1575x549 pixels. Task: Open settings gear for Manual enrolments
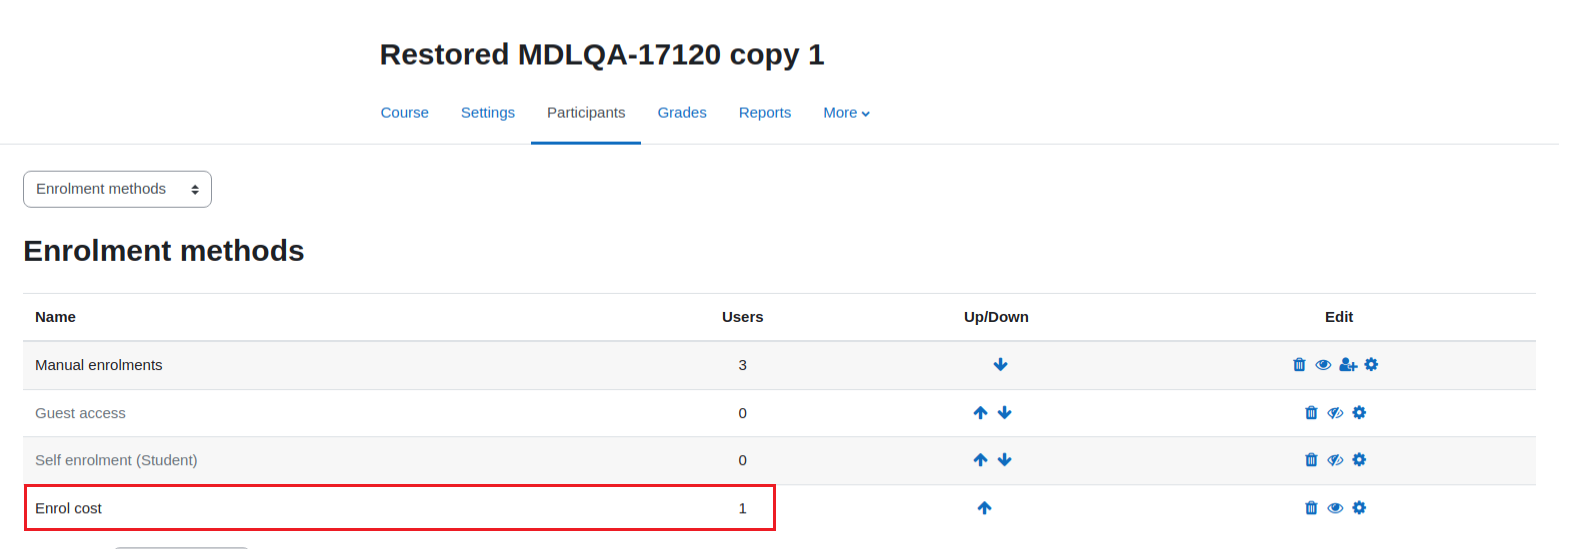1371,365
